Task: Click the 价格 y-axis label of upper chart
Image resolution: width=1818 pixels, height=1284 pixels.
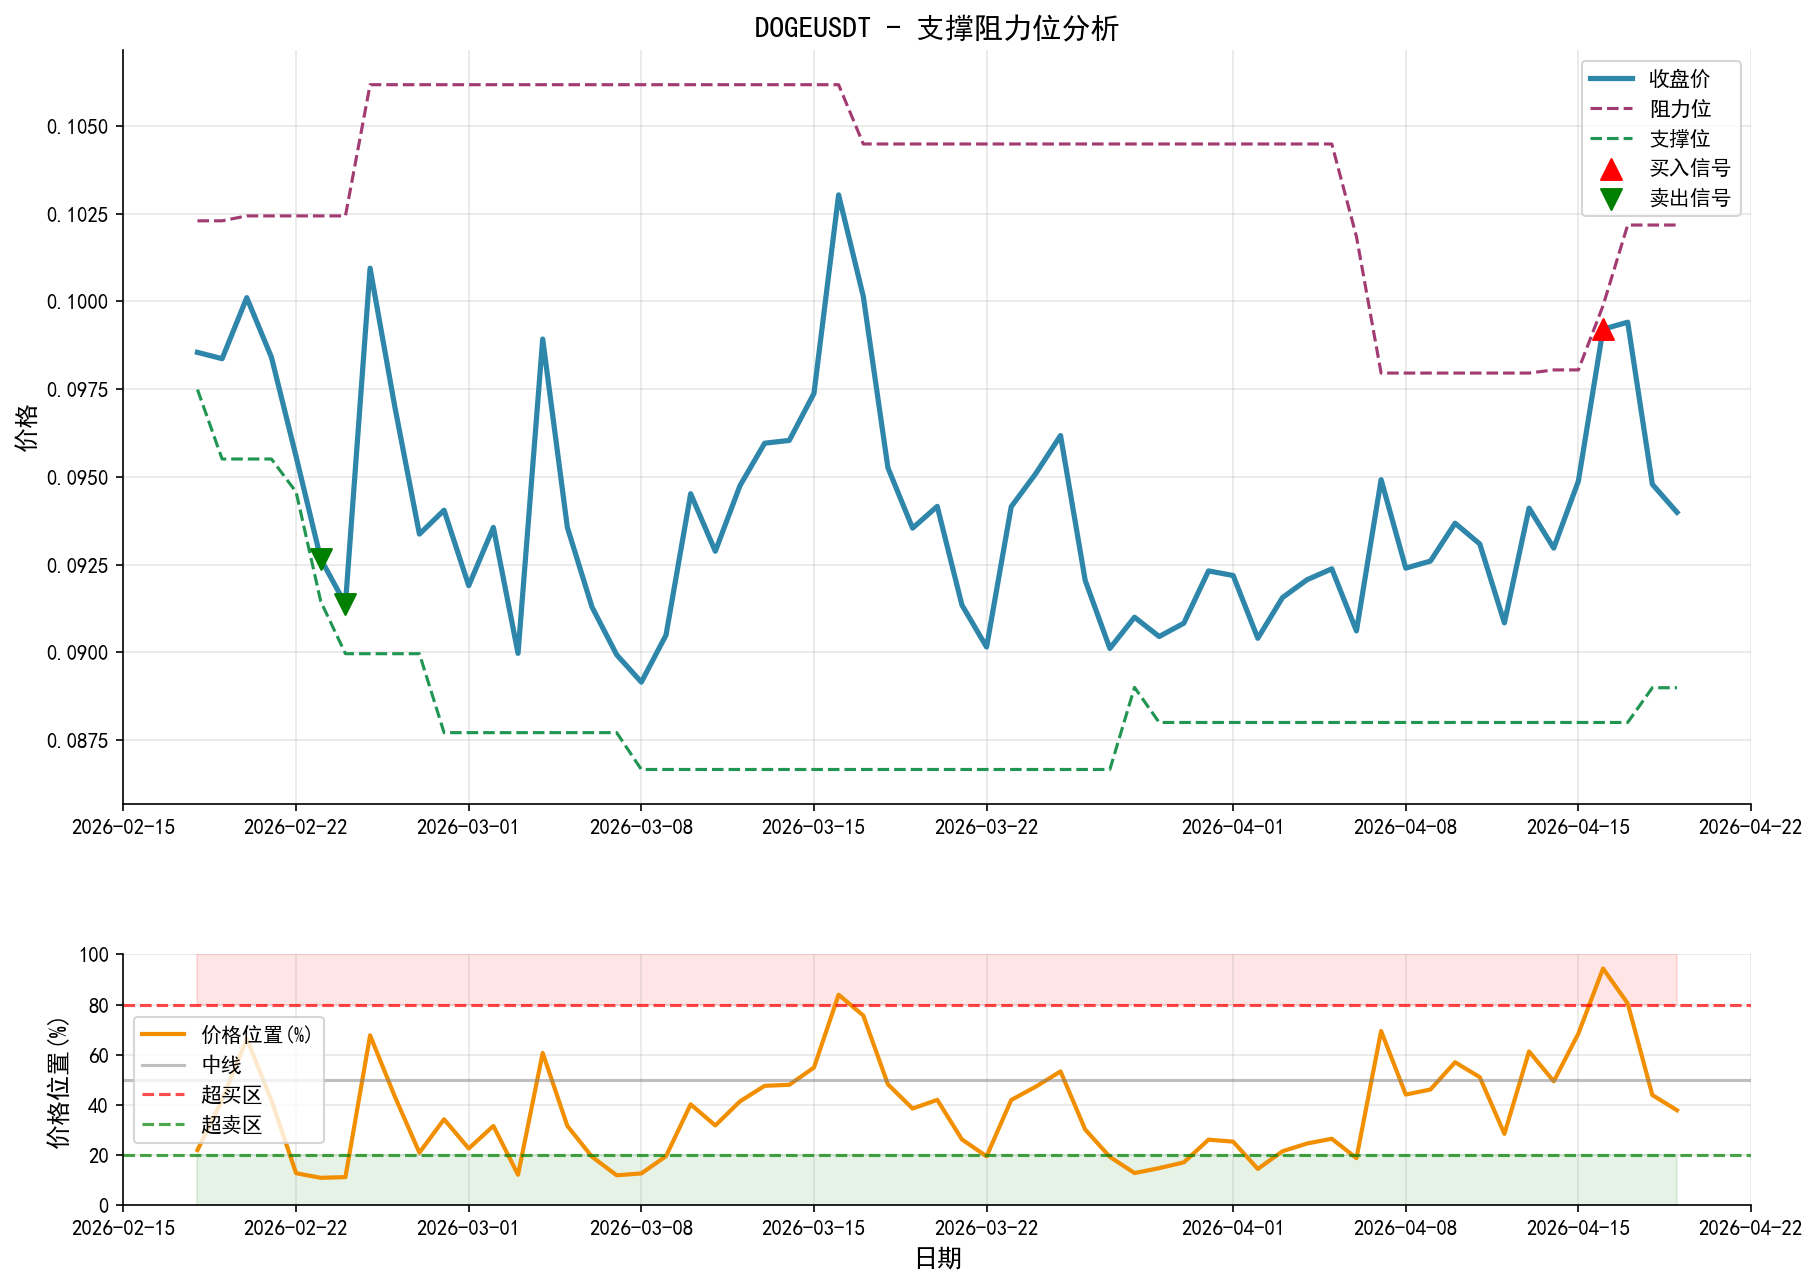Action: point(28,427)
